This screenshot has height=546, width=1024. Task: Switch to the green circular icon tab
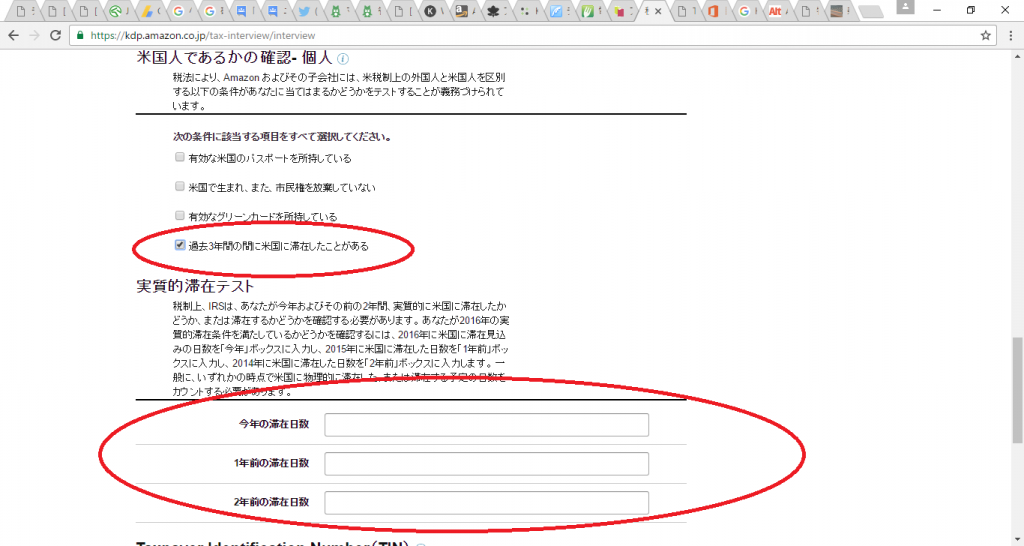point(120,11)
